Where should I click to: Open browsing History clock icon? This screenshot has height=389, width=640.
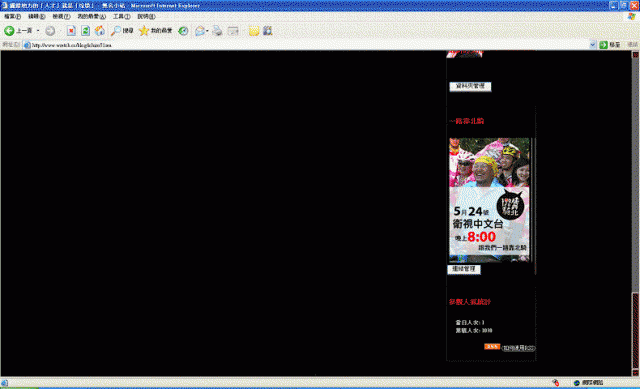tap(183, 31)
